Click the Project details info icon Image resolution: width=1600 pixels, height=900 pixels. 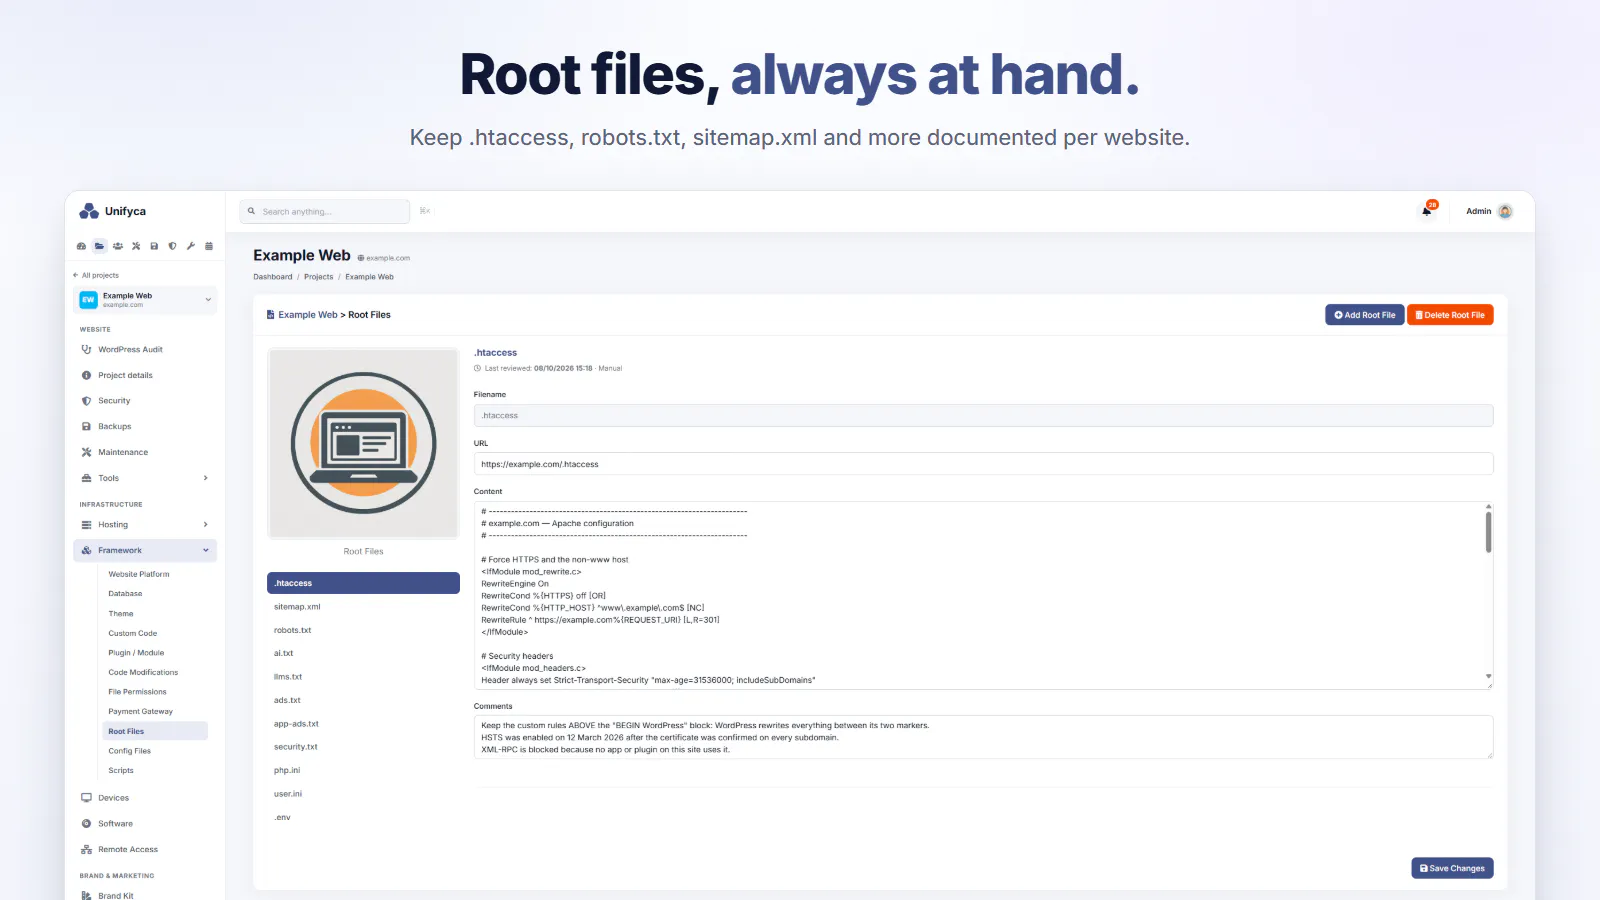coord(86,376)
